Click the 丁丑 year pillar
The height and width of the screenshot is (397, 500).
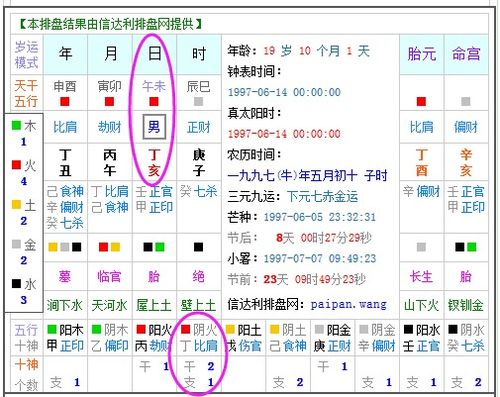tap(65, 163)
